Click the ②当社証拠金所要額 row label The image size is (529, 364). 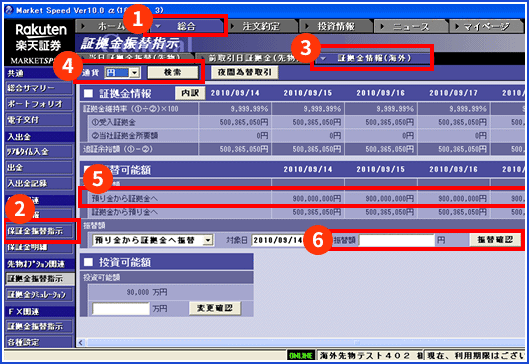tap(125, 136)
